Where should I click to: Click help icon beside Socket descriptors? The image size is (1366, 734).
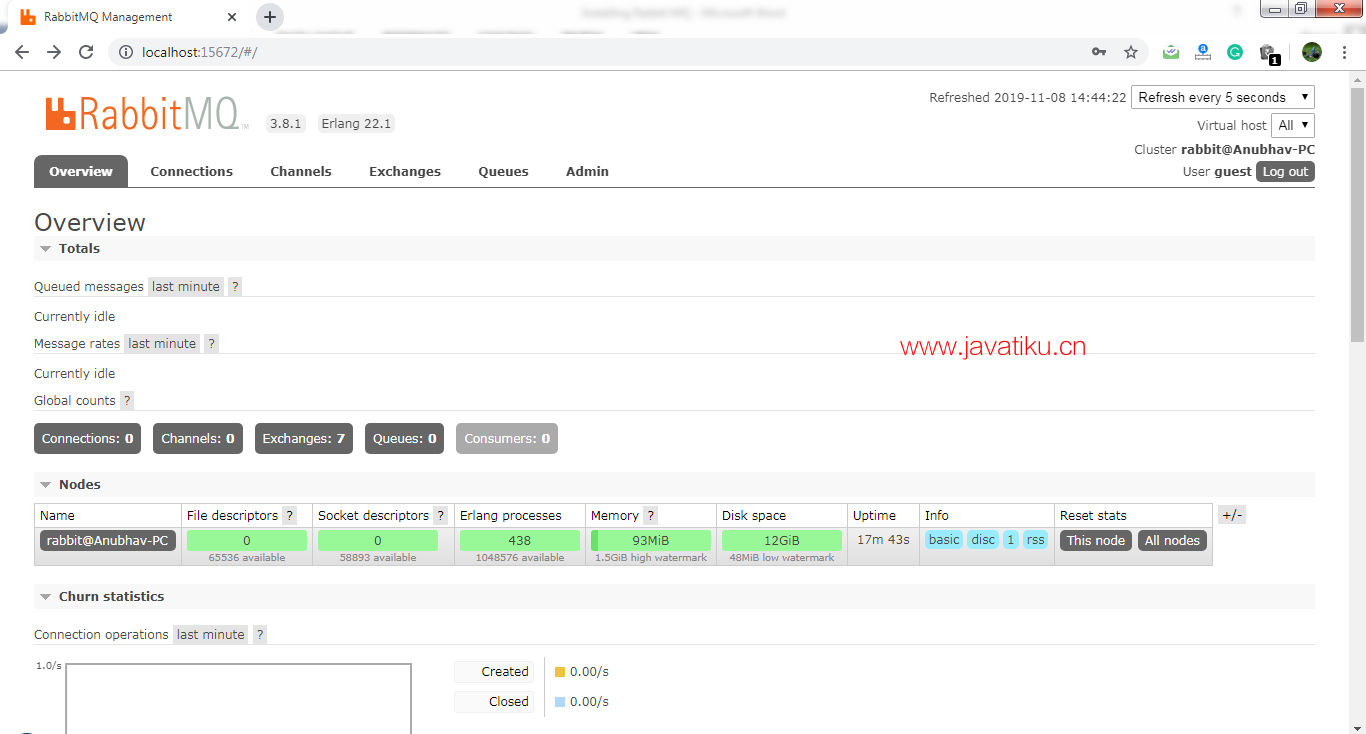[440, 516]
